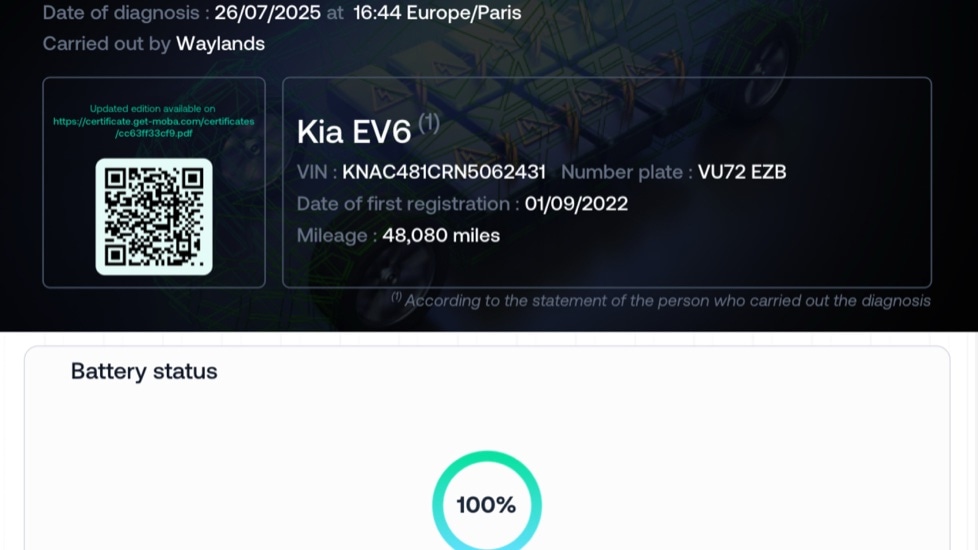Click the 16:44 Europe/Paris time text
This screenshot has width=978, height=550.
pyautogui.click(x=437, y=12)
